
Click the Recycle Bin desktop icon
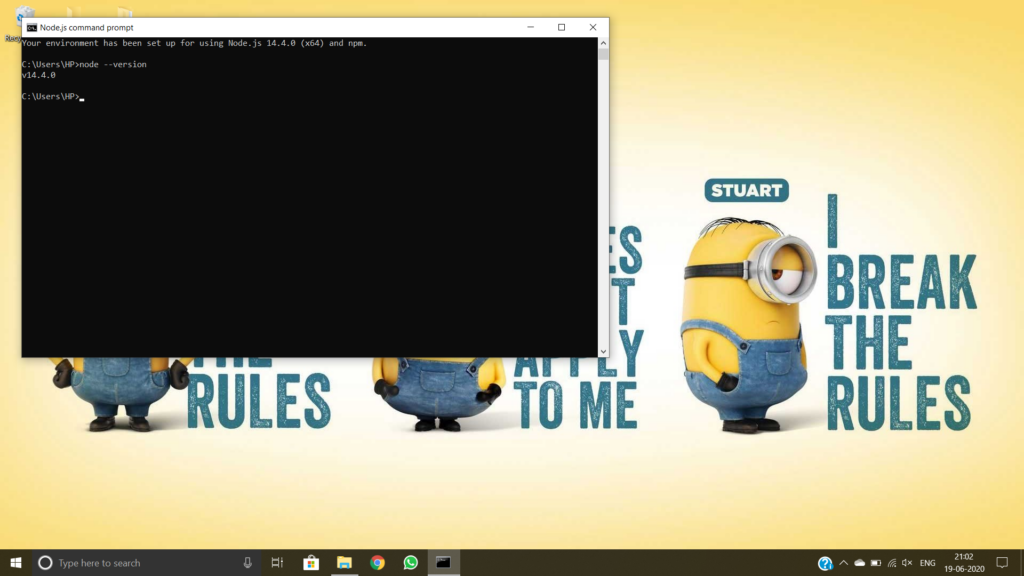point(14,23)
